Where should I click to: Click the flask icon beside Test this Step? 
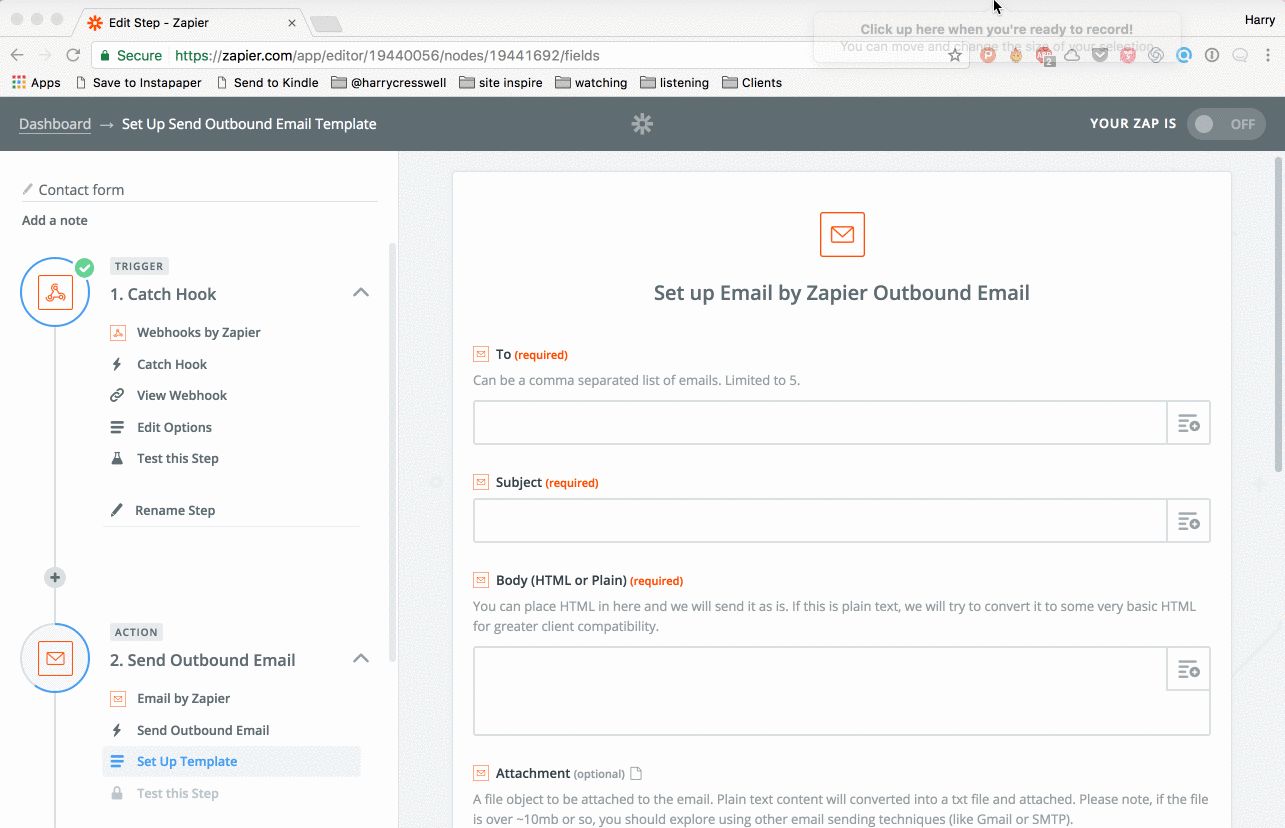pos(117,458)
